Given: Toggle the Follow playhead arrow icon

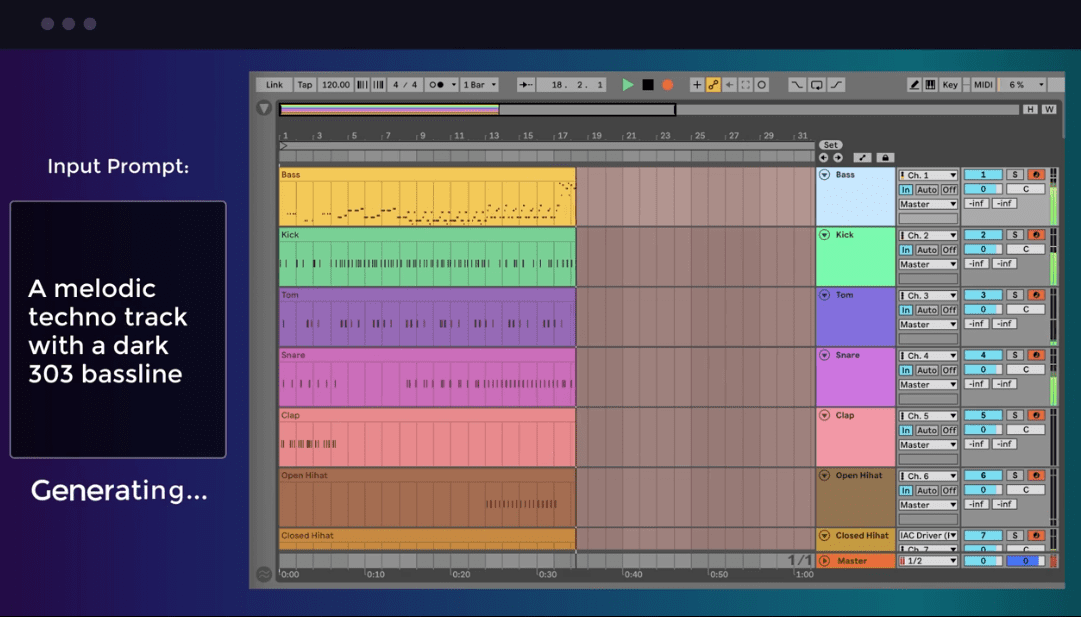Looking at the screenshot, I should click(x=526, y=85).
